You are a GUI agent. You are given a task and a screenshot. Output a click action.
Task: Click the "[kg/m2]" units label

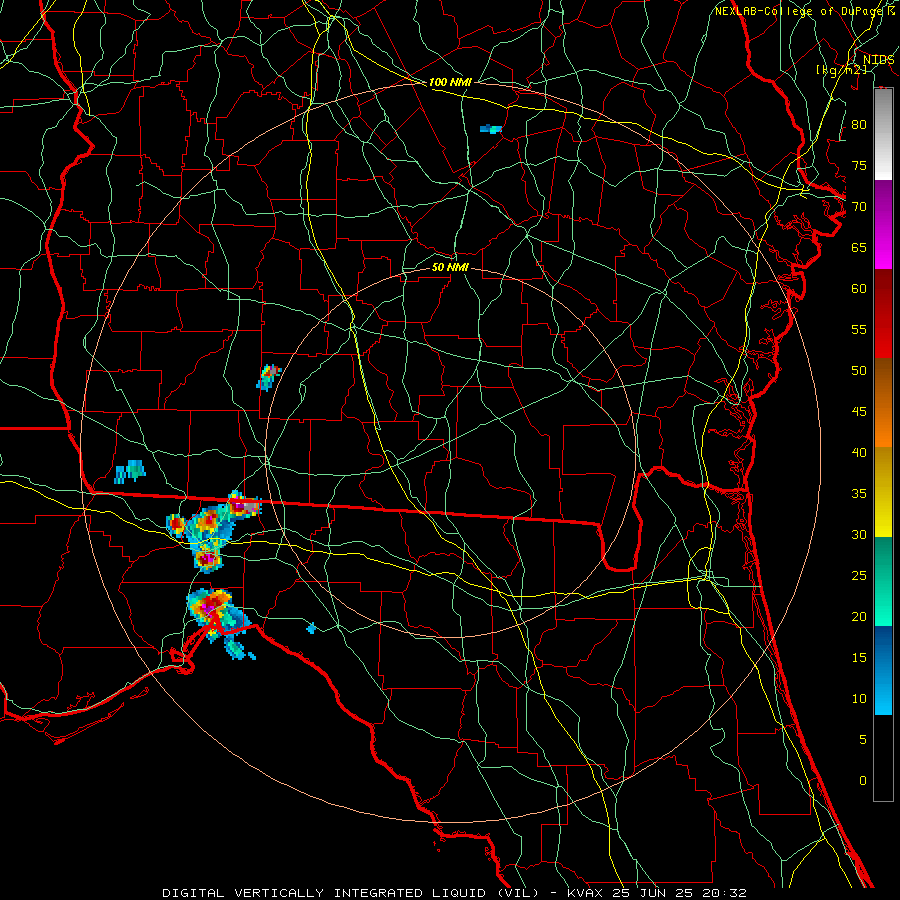[x=841, y=70]
